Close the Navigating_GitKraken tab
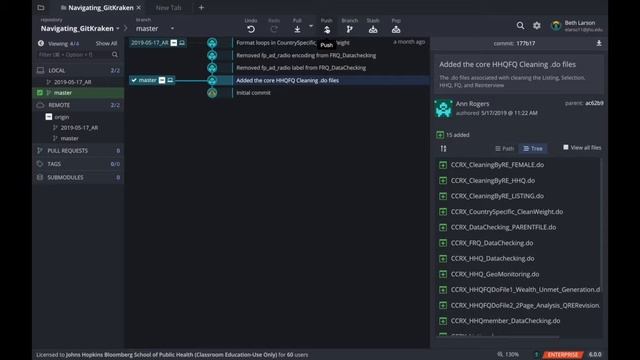The height and width of the screenshot is (360, 640). pyautogui.click(x=139, y=8)
